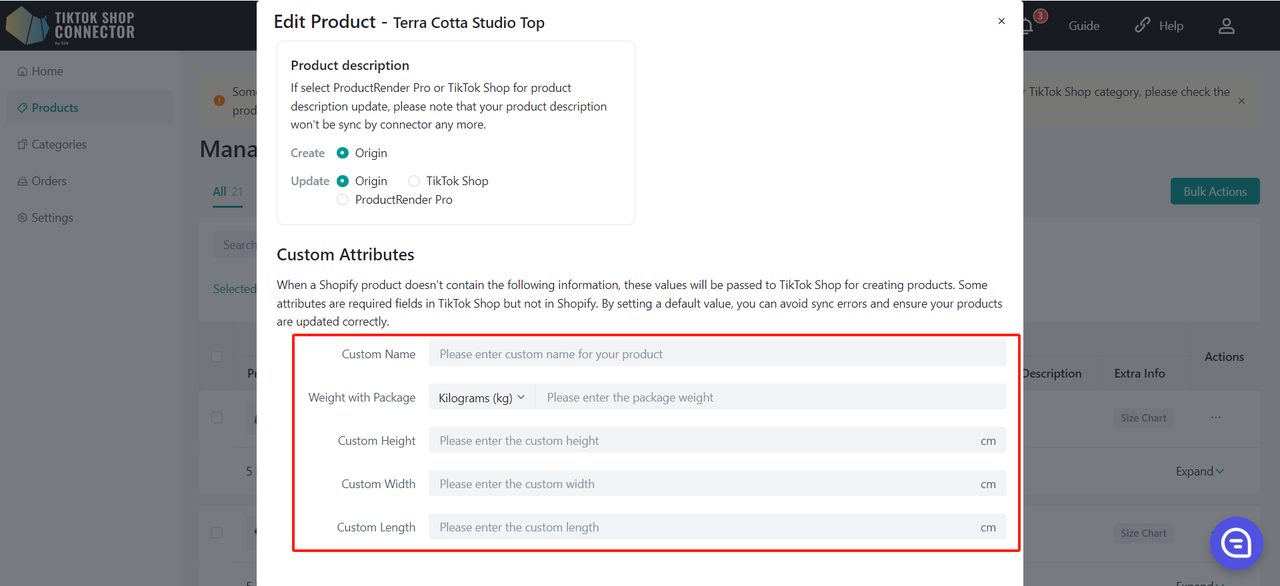Click the Product description heading
Viewport: 1280px width, 586px height.
(x=350, y=66)
